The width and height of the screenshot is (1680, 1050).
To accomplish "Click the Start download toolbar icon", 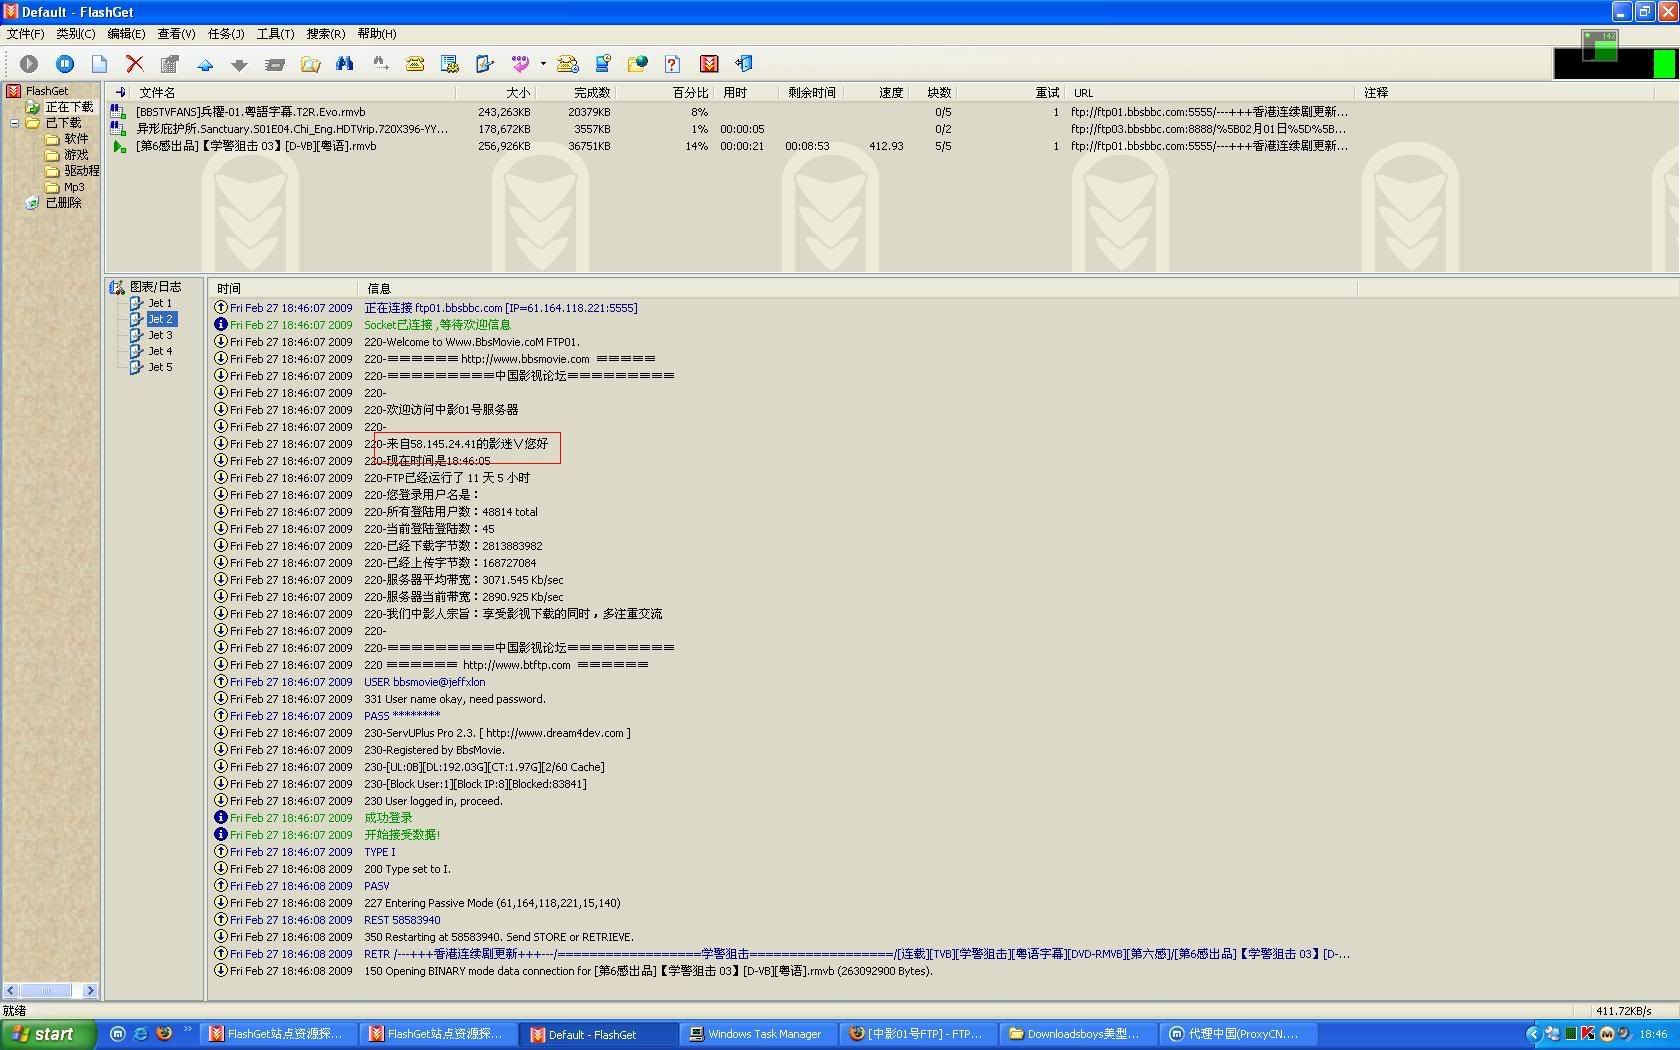I will (x=29, y=64).
